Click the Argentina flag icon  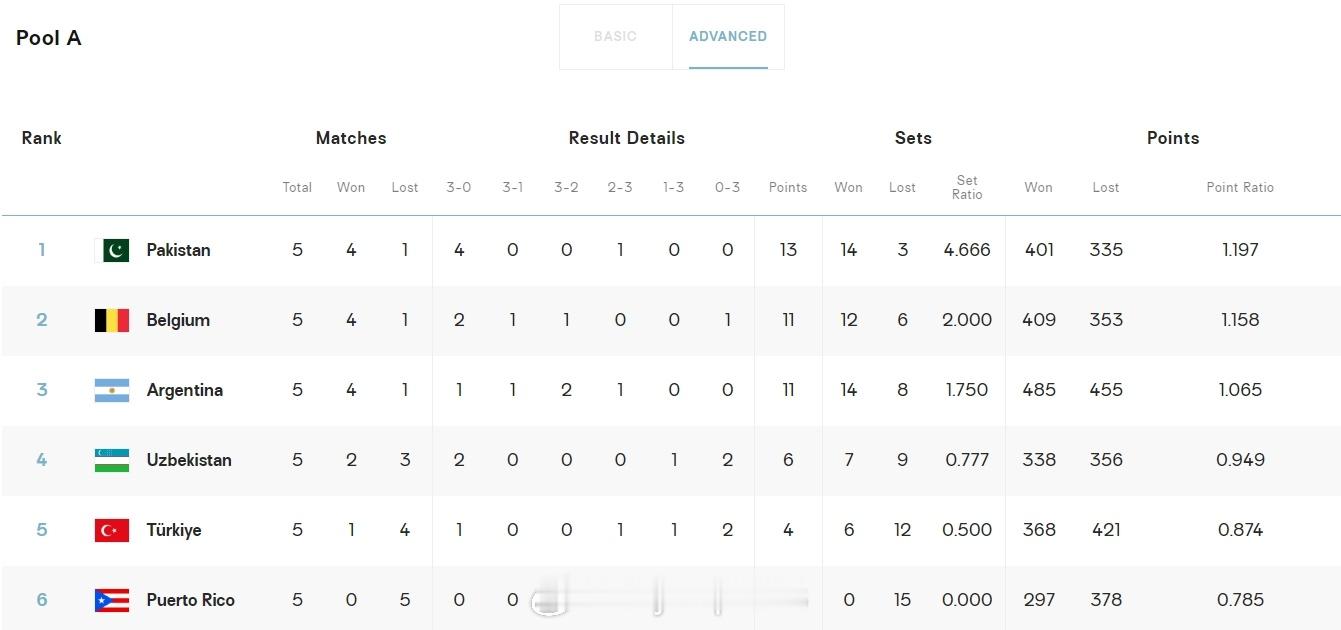click(112, 390)
